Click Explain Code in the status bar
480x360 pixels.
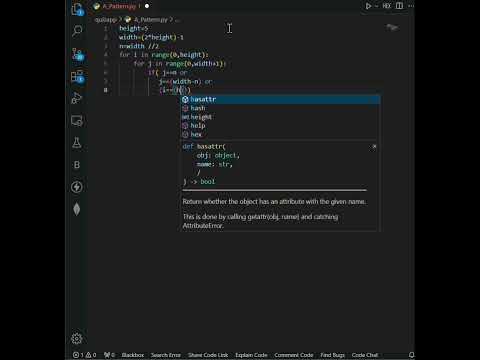pos(251,355)
